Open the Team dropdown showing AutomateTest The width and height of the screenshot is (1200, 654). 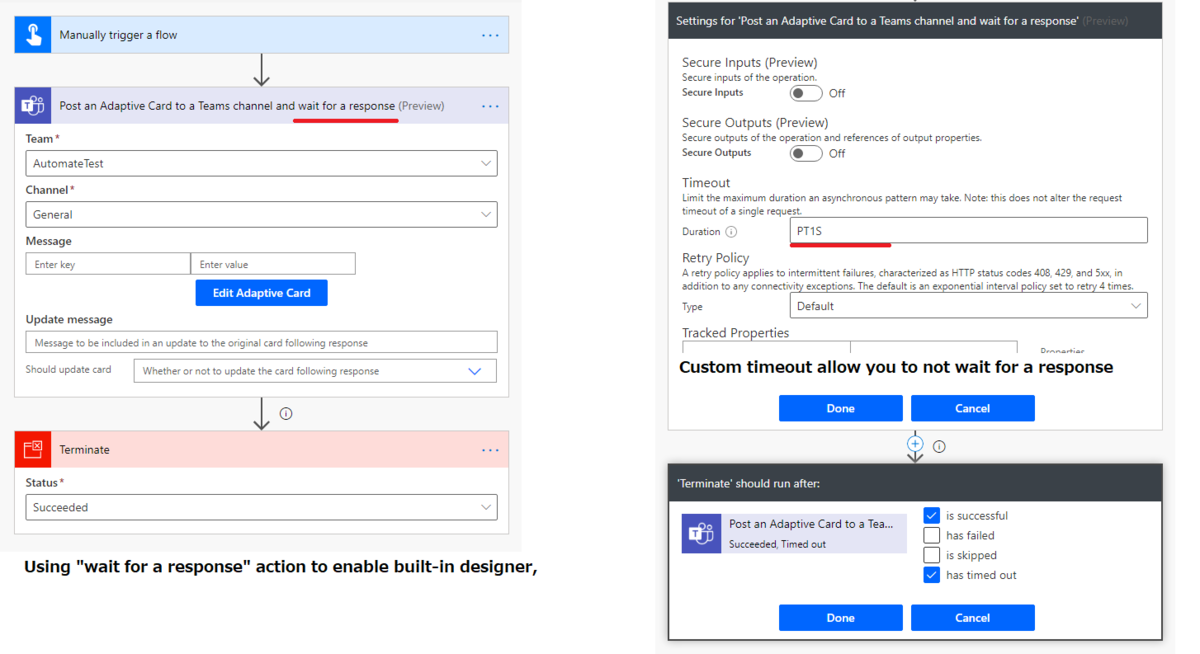point(261,163)
